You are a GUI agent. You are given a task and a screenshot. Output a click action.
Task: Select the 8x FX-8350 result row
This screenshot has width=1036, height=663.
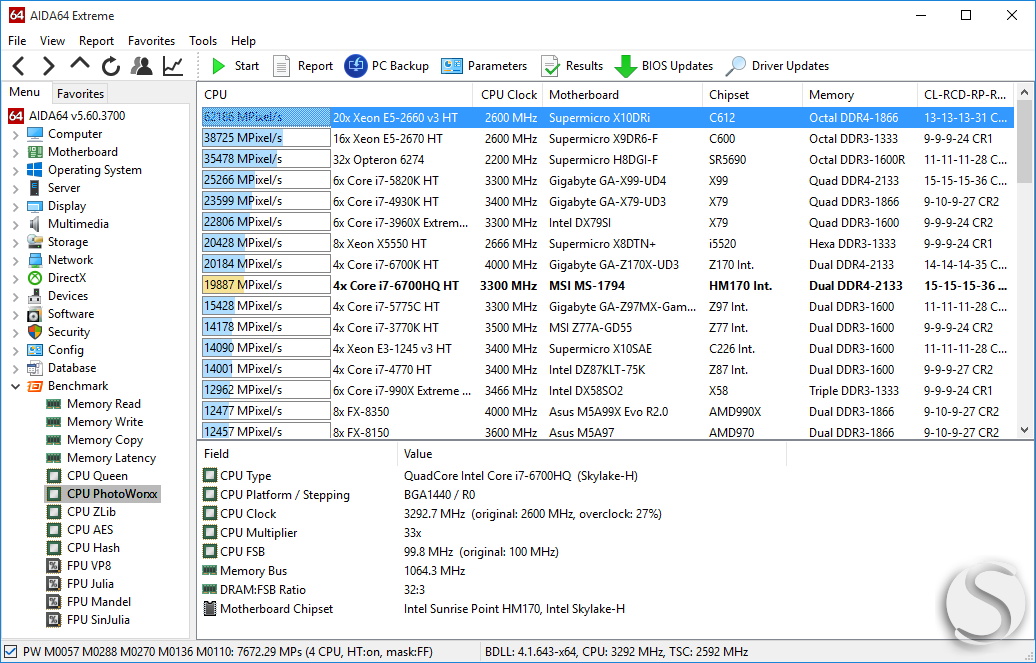coord(607,412)
